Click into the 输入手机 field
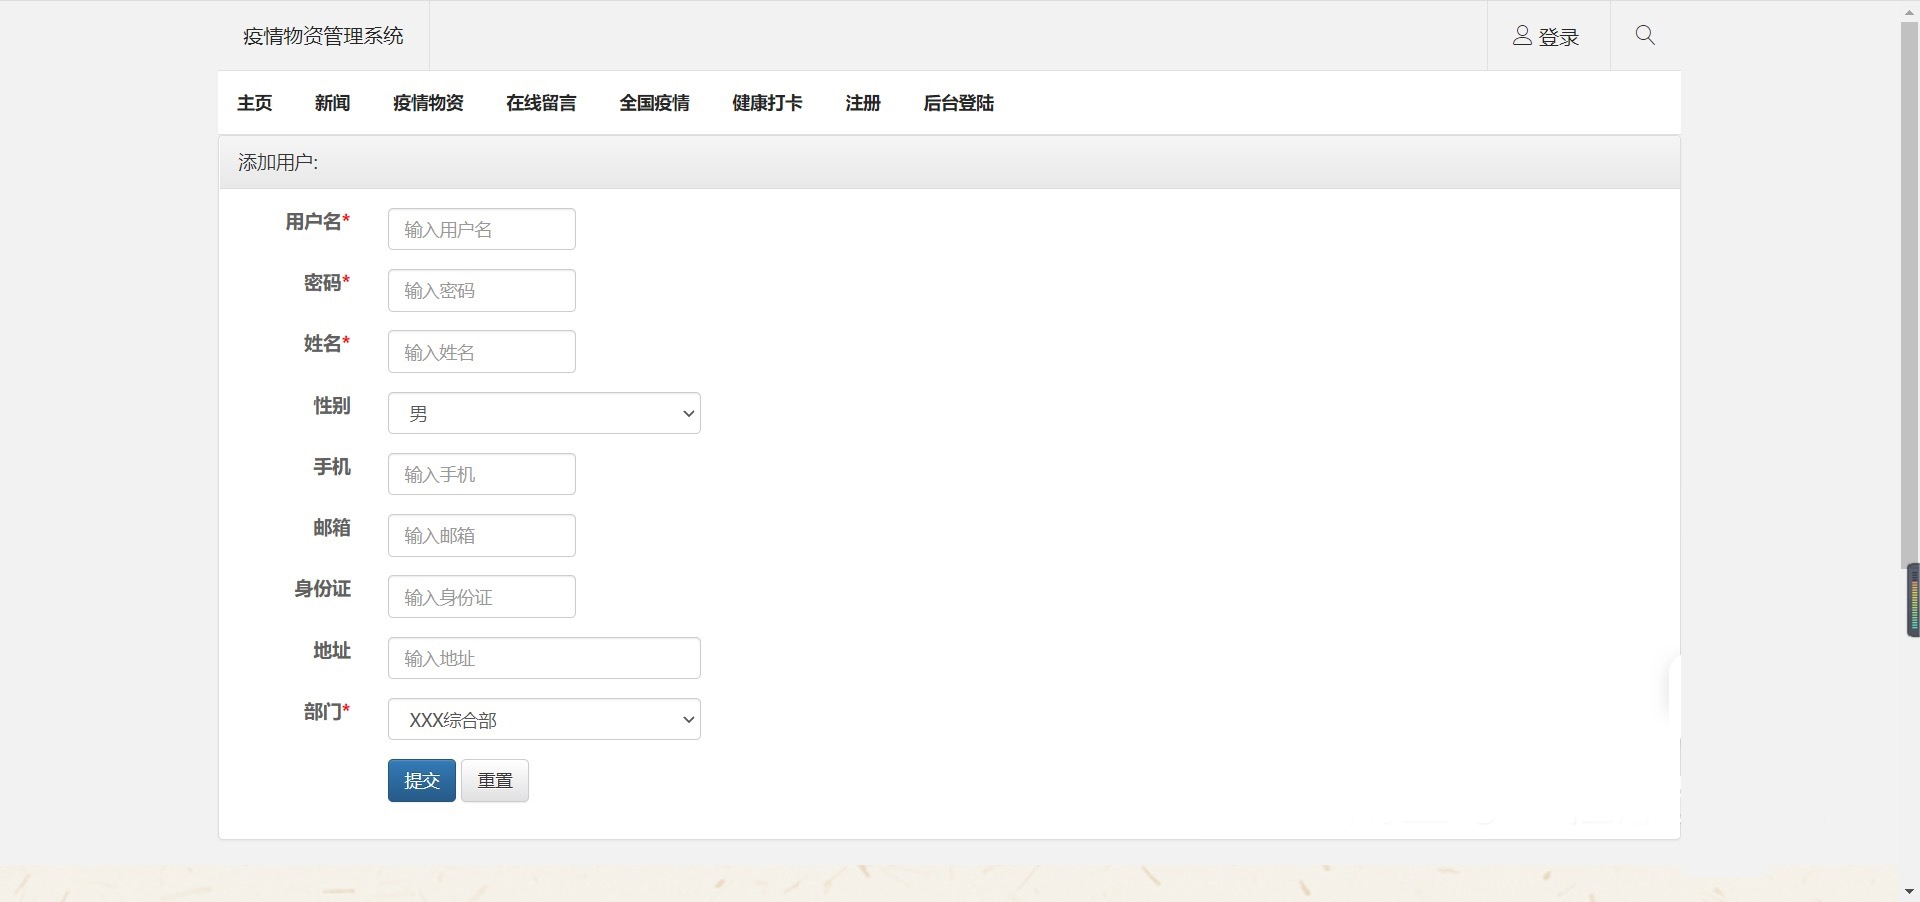 coord(482,474)
